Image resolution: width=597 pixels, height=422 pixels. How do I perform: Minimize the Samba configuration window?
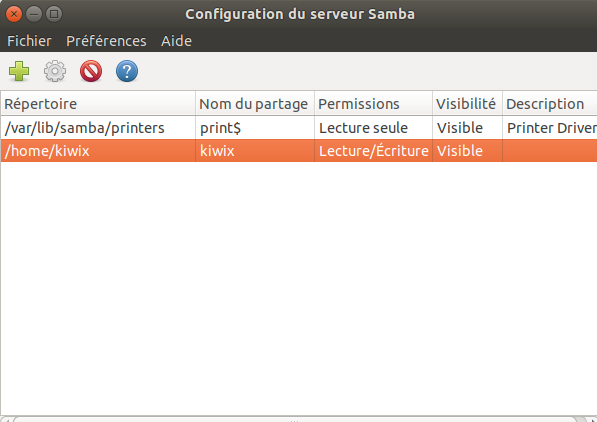click(x=34, y=14)
